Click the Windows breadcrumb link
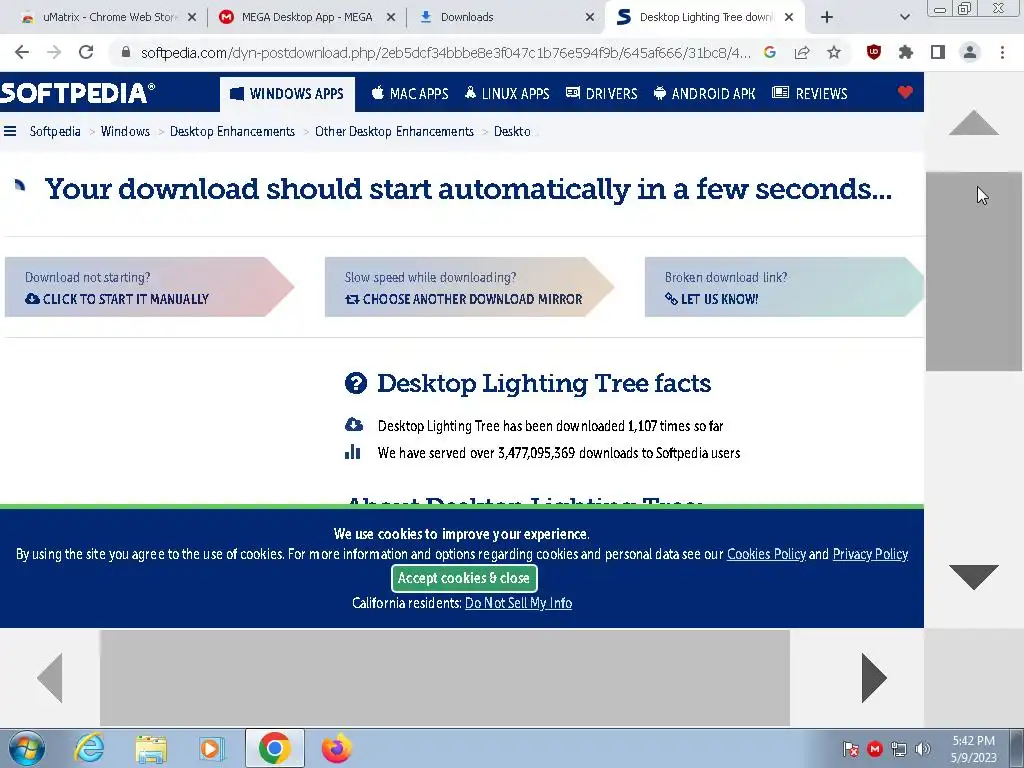Screen dimensions: 1024x768 [125, 131]
